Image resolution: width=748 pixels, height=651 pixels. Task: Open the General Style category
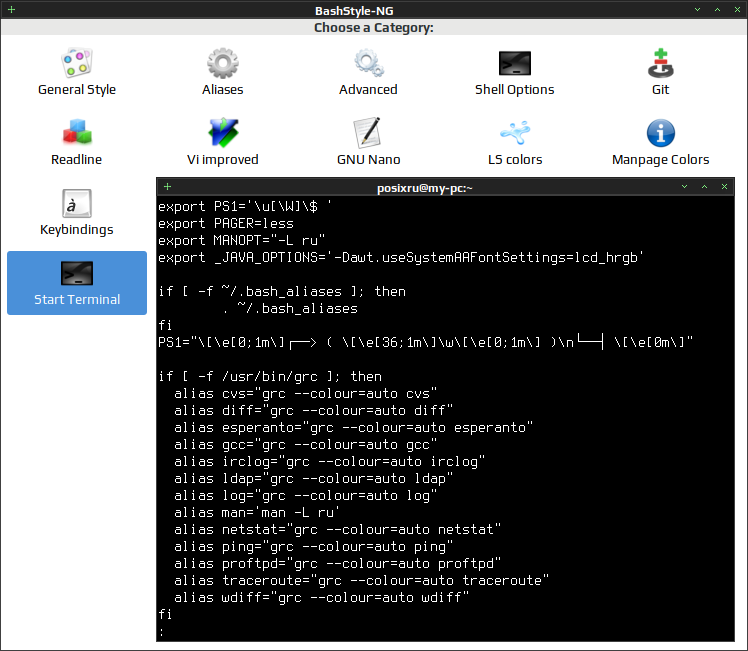point(76,72)
